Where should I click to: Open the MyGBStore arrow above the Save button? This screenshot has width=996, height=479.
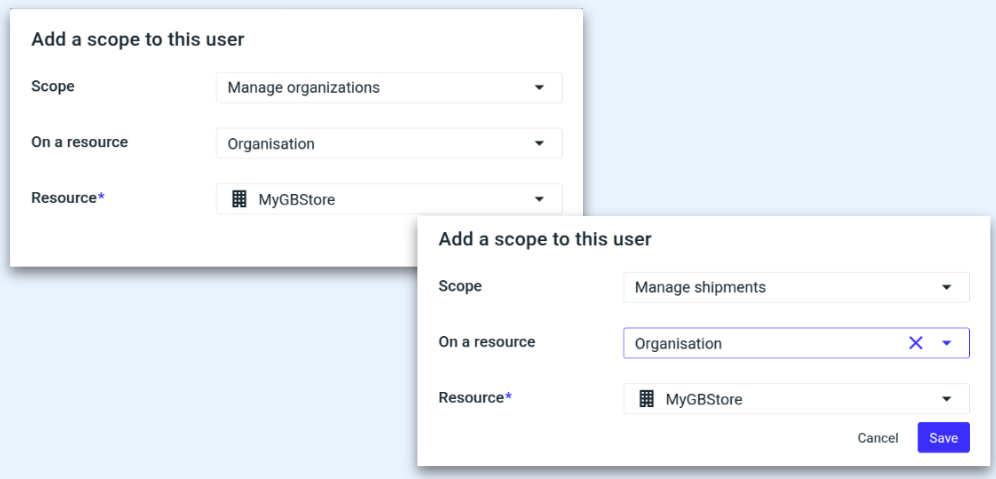tap(946, 399)
